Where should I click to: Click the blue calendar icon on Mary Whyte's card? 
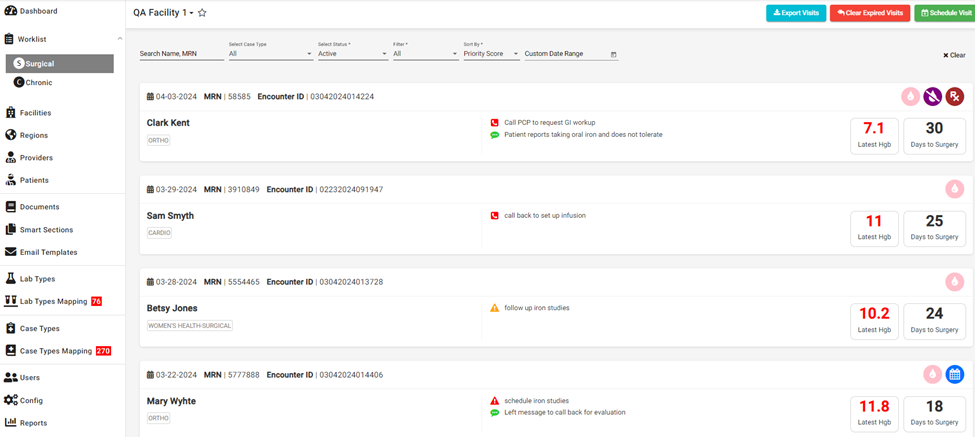pyautogui.click(x=955, y=374)
